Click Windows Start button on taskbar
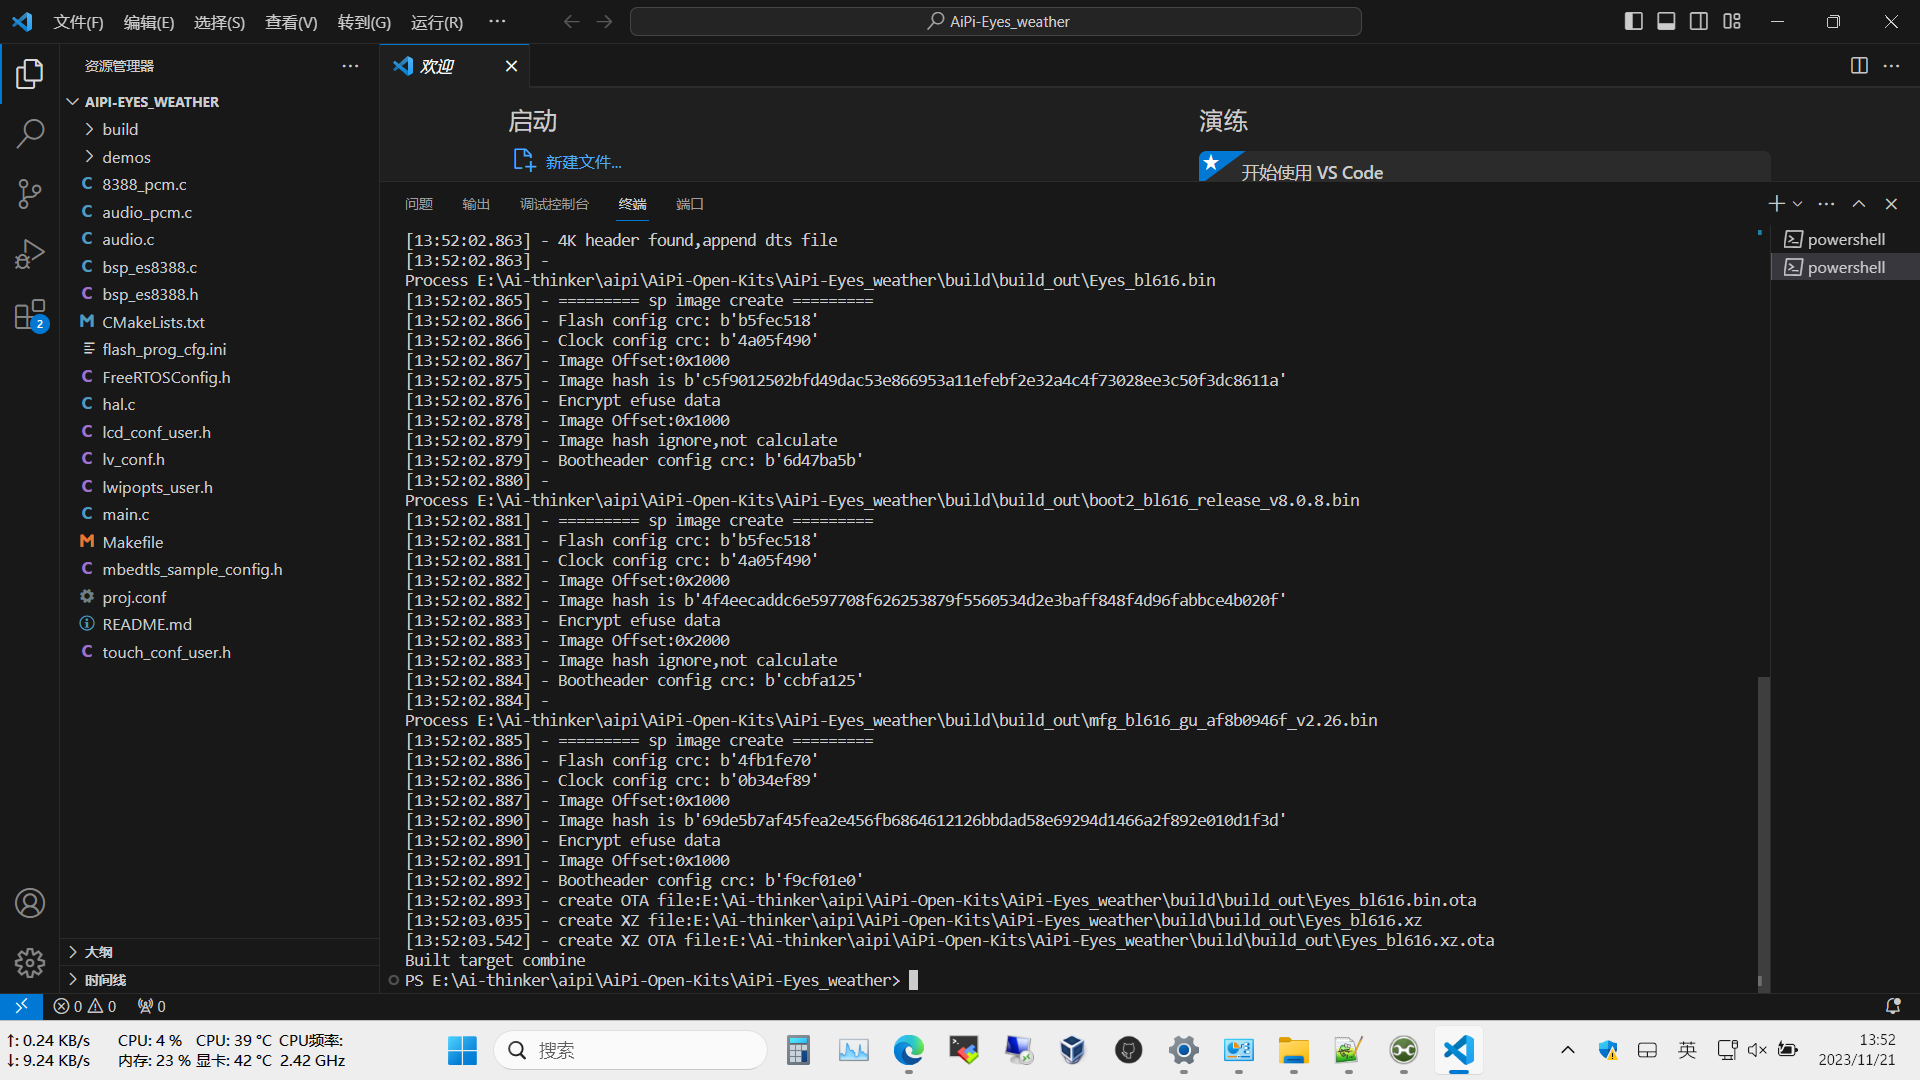This screenshot has height=1080, width=1920. click(x=462, y=1050)
